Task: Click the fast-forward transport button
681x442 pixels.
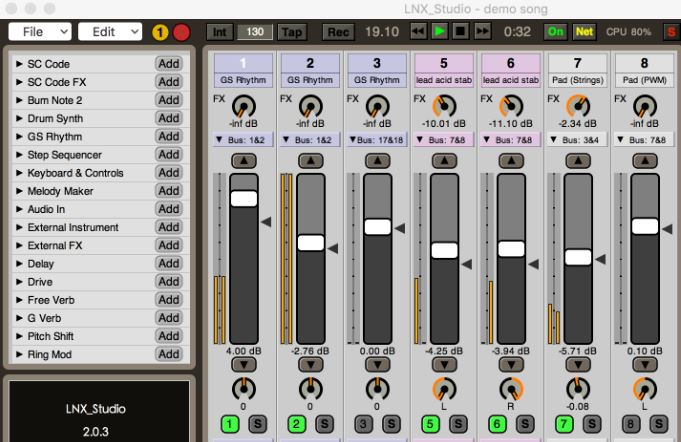Action: (482, 31)
